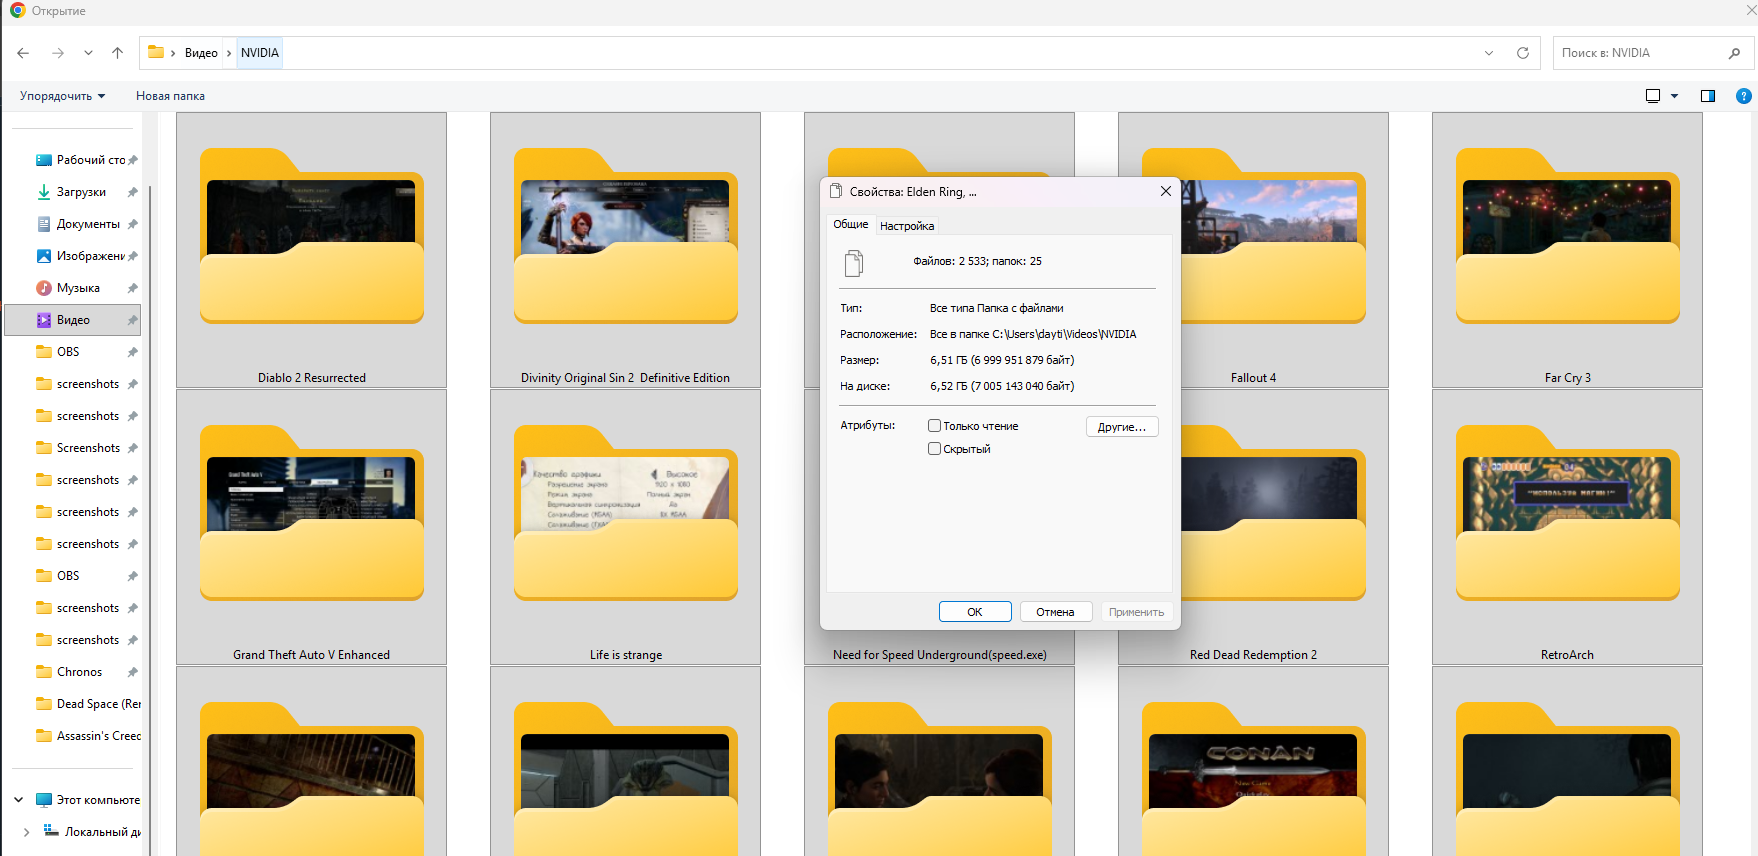Select the folder with CONAN thumbnail
The height and width of the screenshot is (856, 1758).
pyautogui.click(x=1253, y=761)
